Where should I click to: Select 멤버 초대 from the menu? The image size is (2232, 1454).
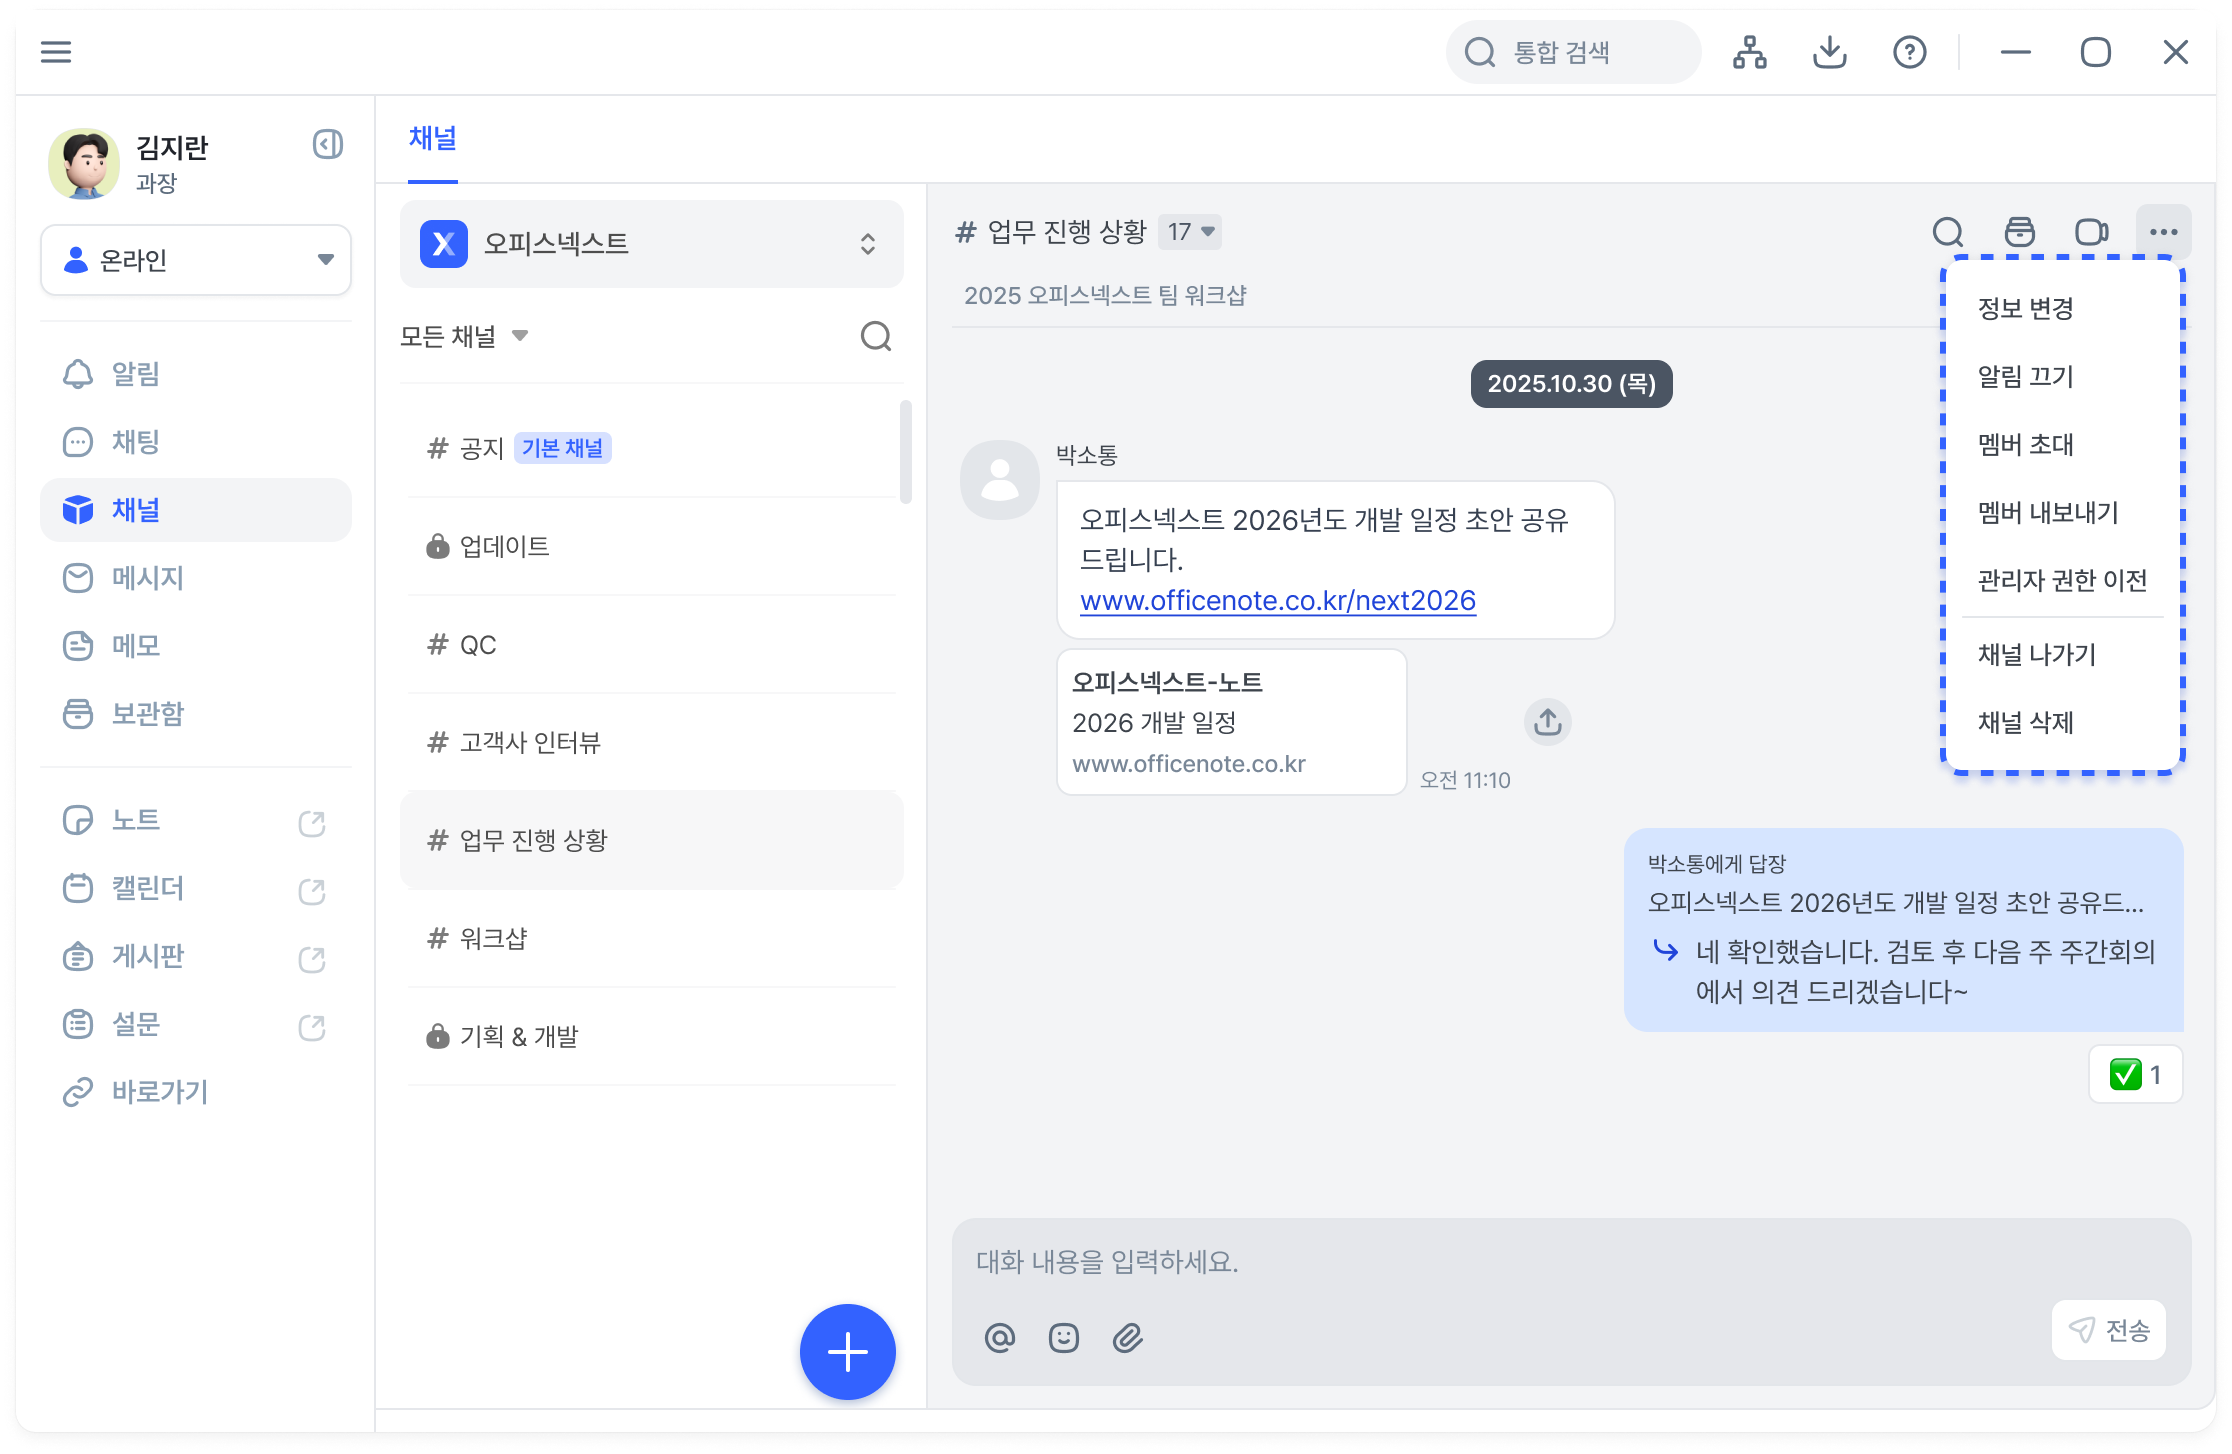pyautogui.click(x=2025, y=445)
